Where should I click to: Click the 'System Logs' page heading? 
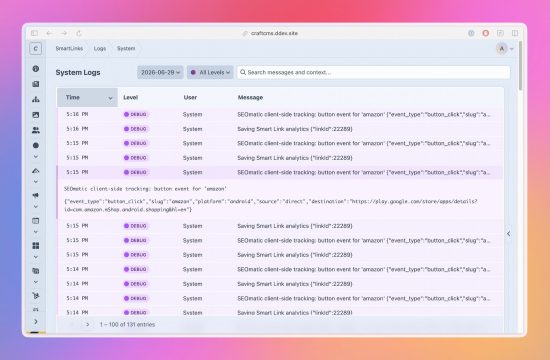click(x=78, y=72)
